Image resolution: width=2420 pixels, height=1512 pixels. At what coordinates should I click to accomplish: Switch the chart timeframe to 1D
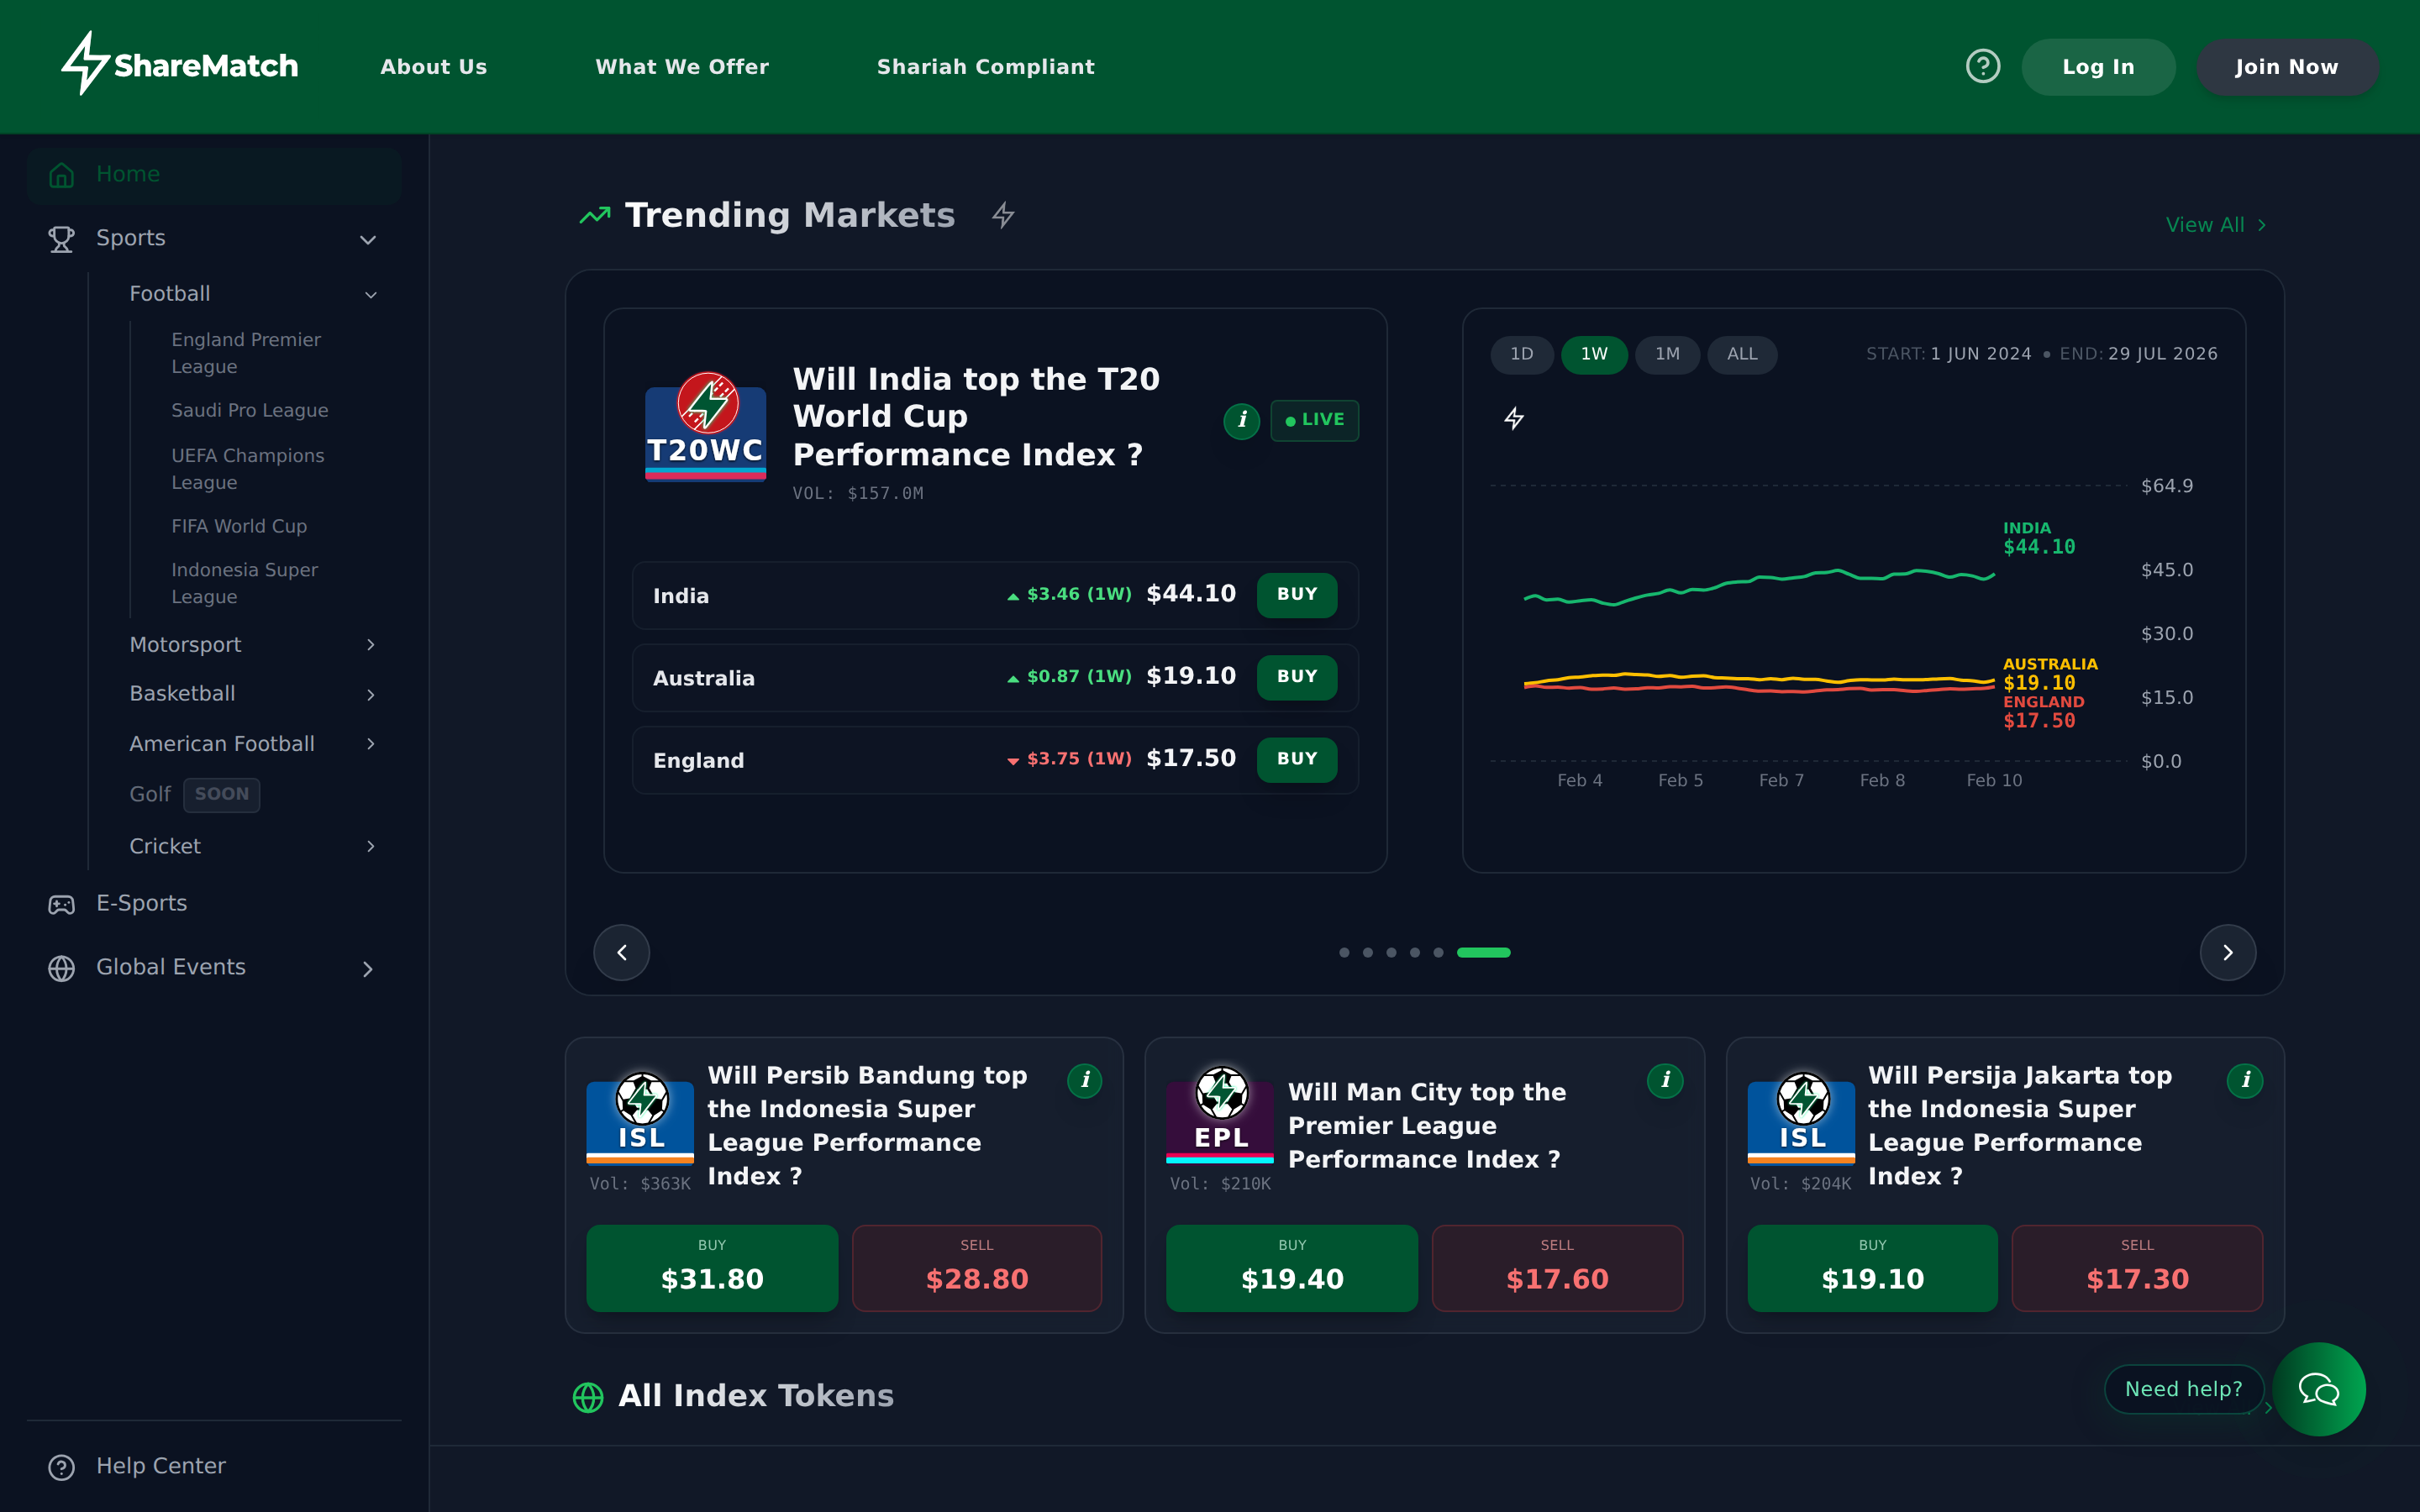click(x=1522, y=354)
